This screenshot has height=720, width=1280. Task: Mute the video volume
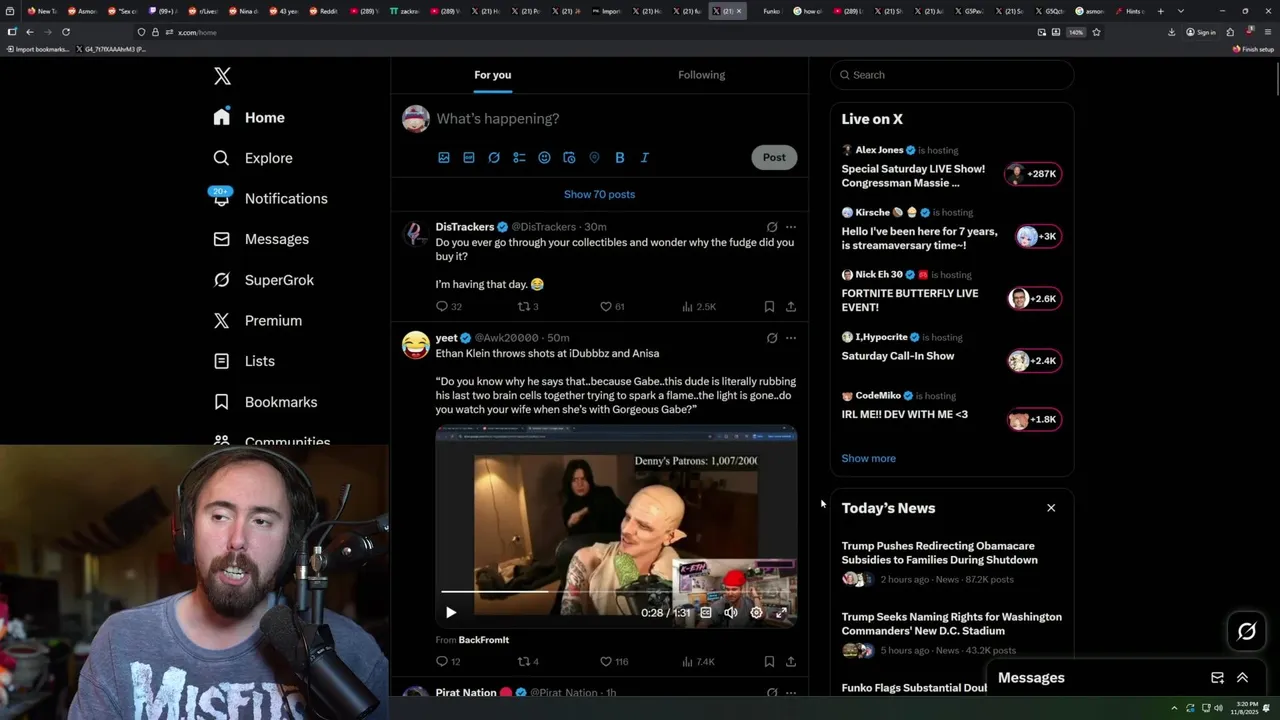[x=731, y=613]
